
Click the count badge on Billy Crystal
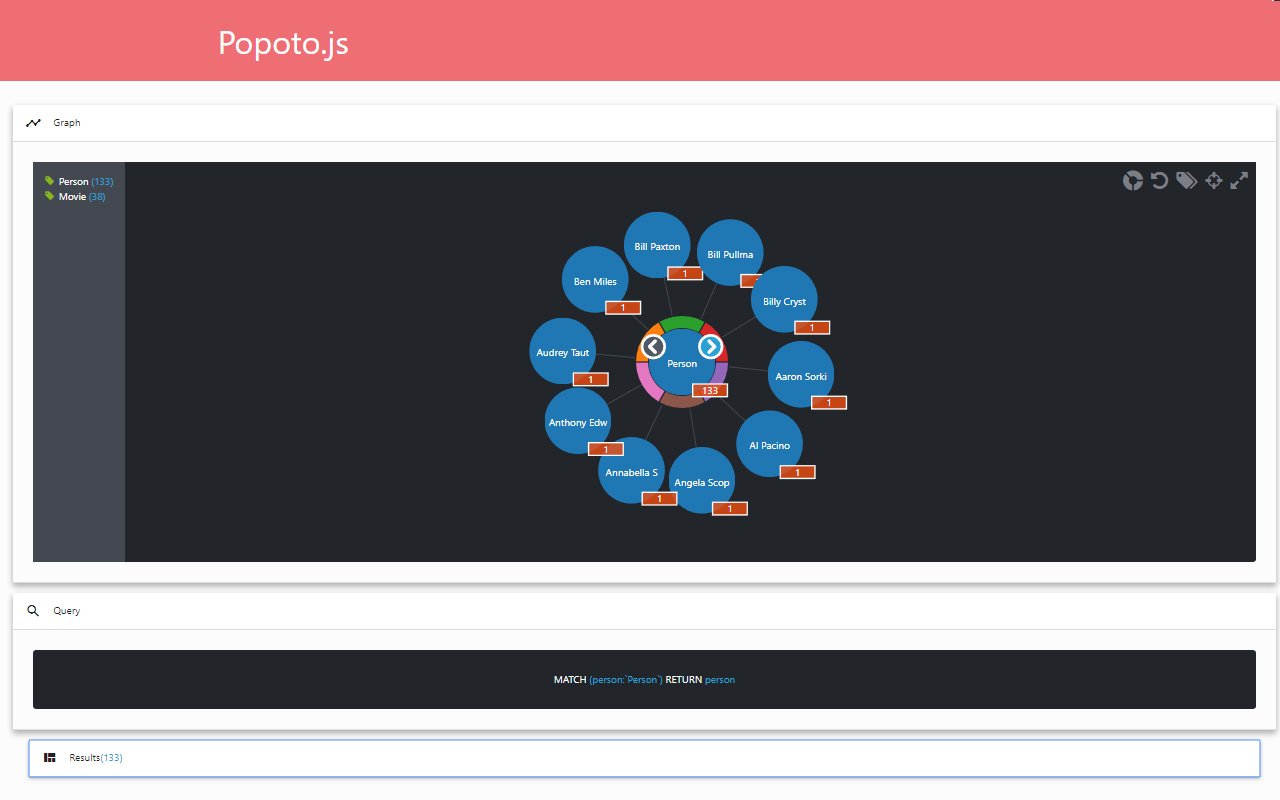[x=812, y=327]
